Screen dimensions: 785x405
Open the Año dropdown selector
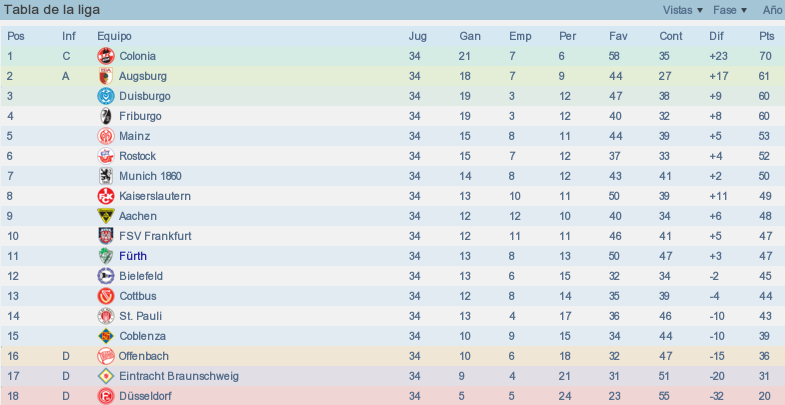(773, 10)
